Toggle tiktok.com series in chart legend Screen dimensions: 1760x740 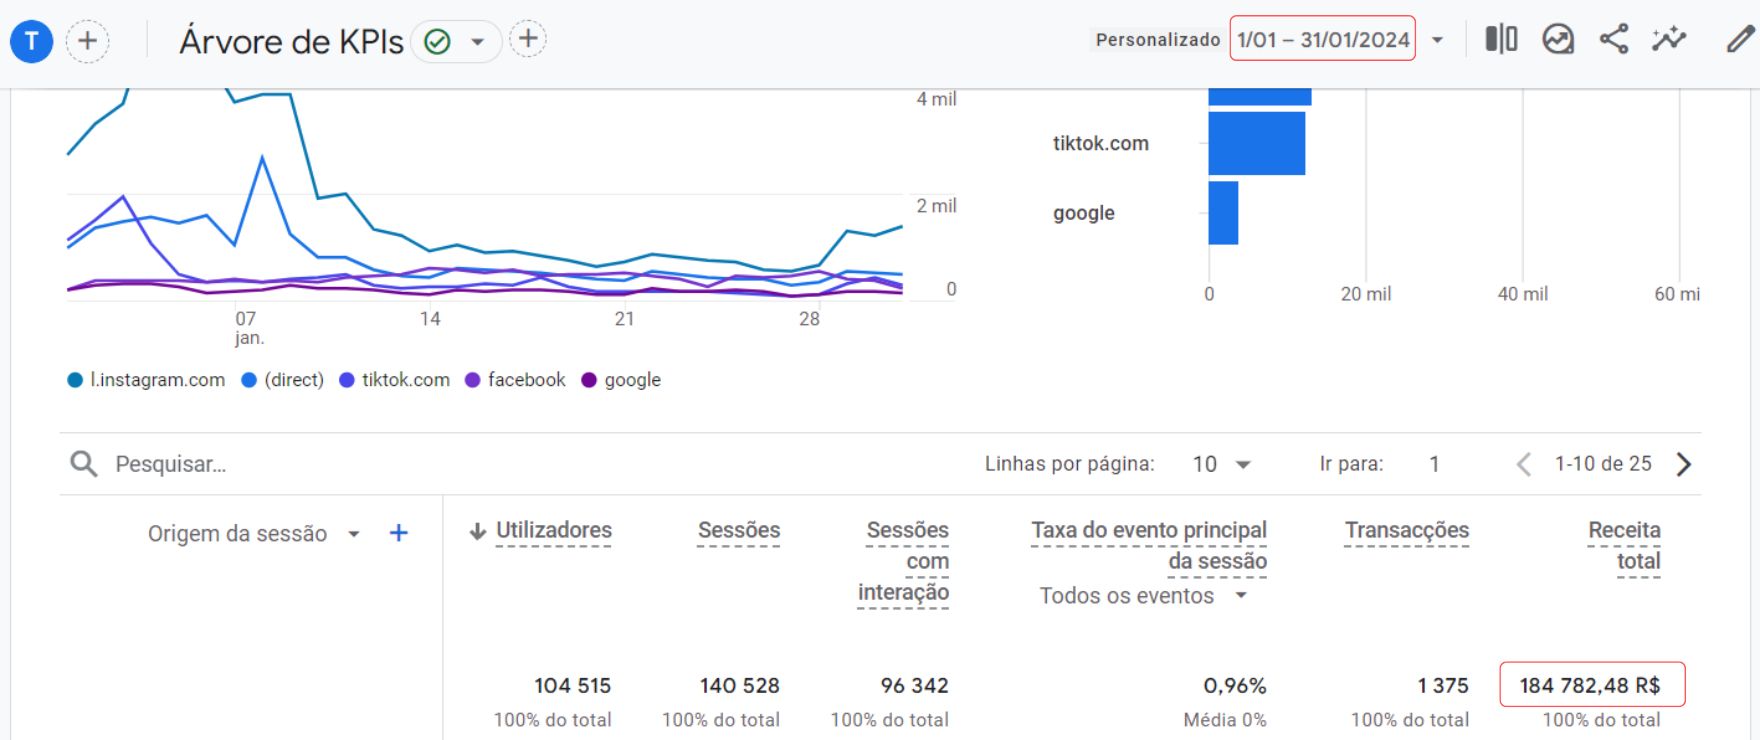tap(395, 380)
